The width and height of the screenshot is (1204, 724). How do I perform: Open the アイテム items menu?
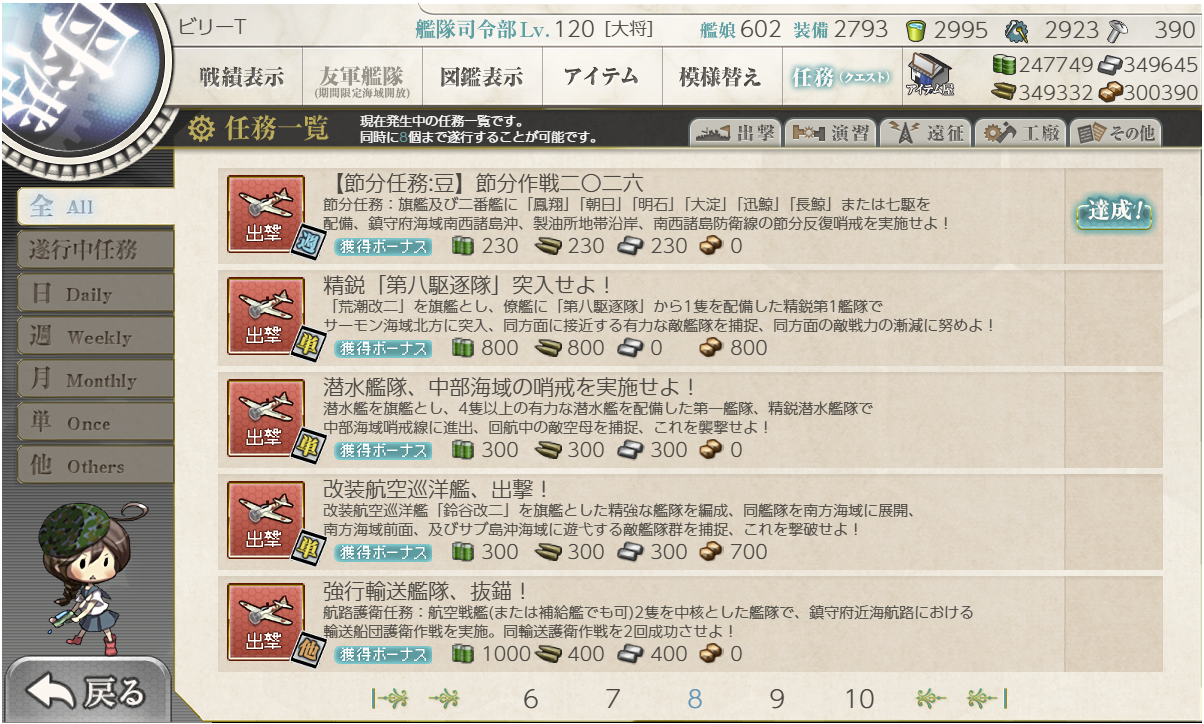(600, 77)
